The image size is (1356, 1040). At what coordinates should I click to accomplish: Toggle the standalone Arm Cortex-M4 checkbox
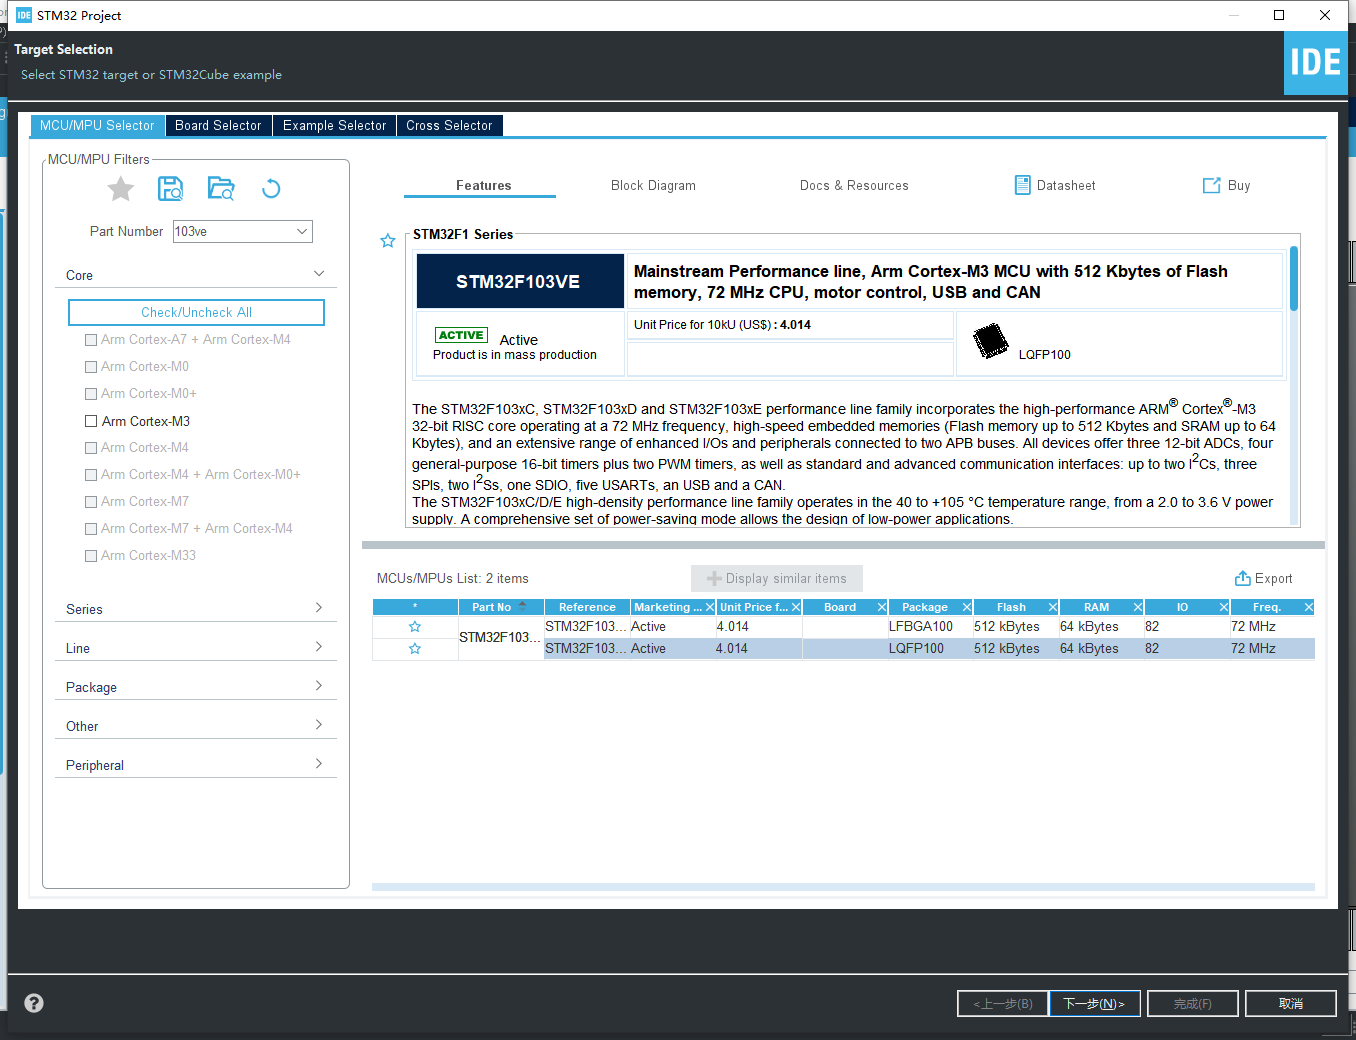point(91,448)
